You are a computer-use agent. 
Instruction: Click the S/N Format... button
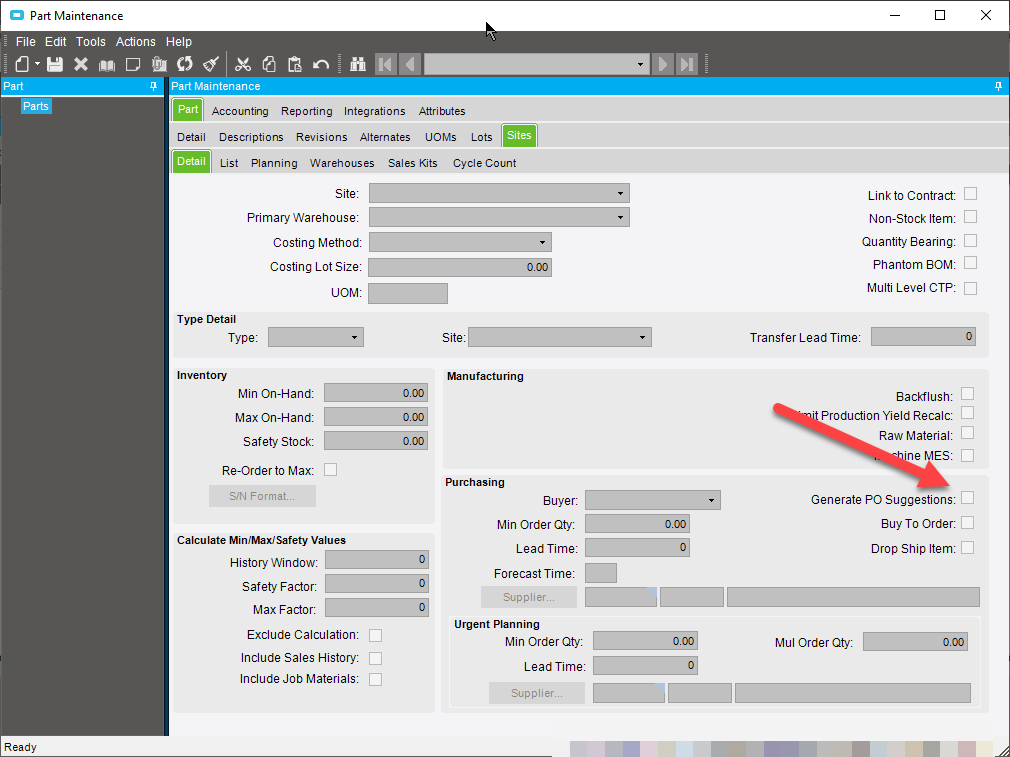pos(262,496)
